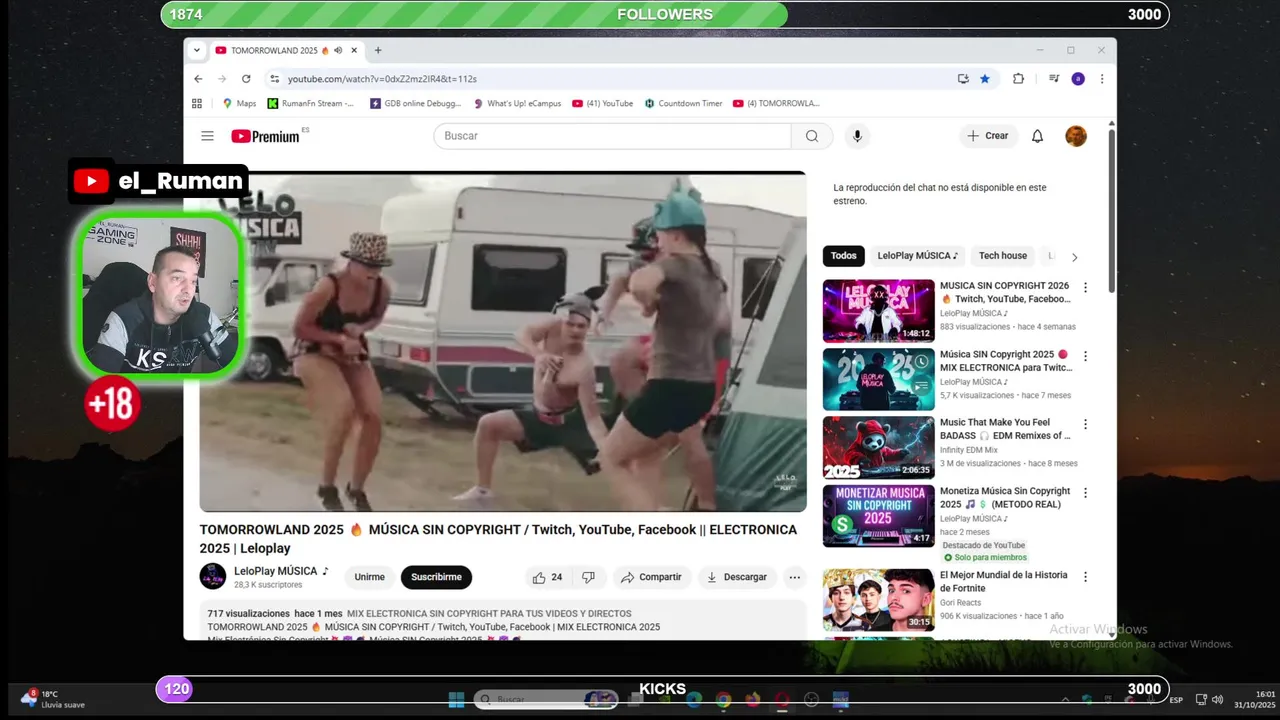View site information icon in address bar
Viewport: 1280px width, 720px height.
pos(274,79)
